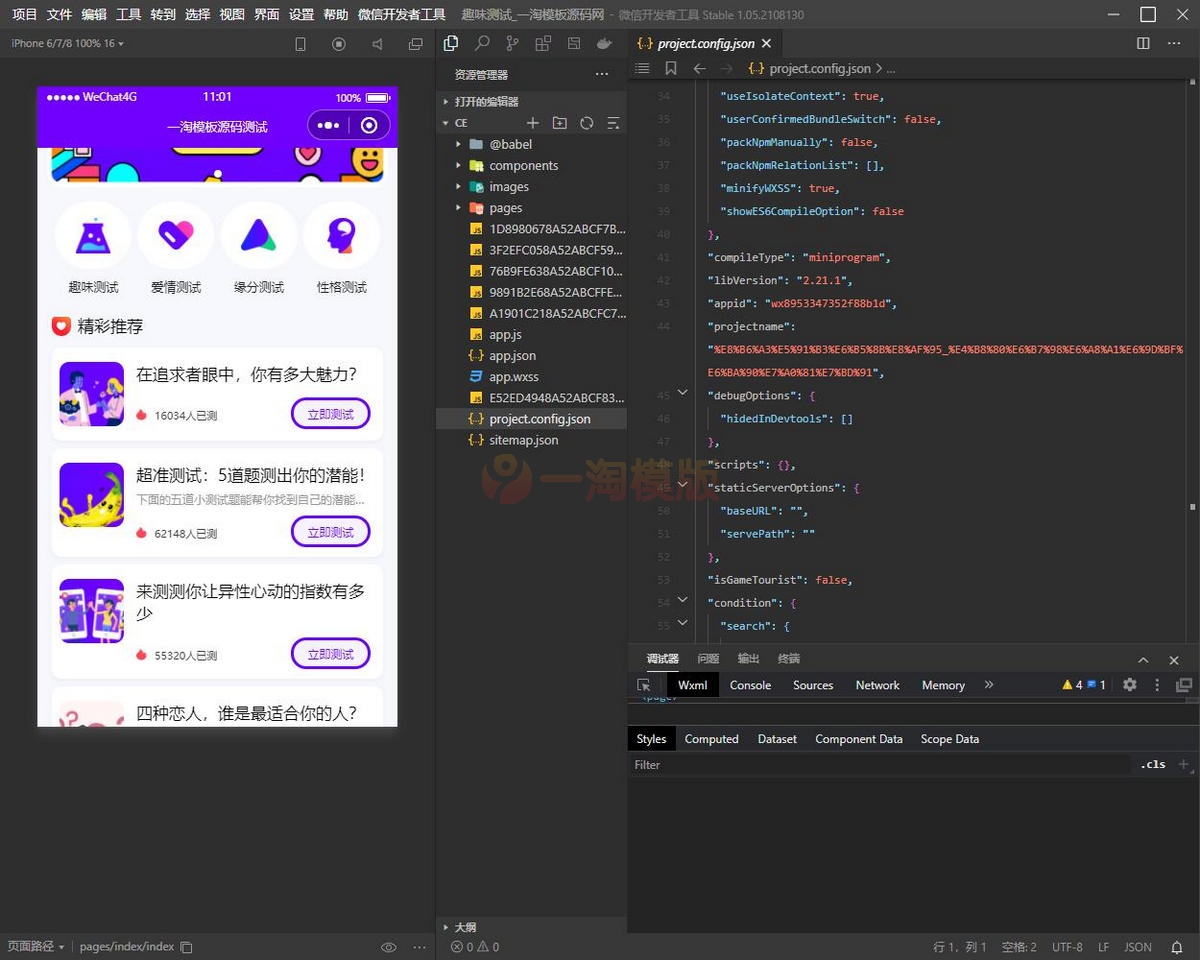This screenshot has width=1200, height=960.
Task: Switch to the Console tab
Action: tap(750, 685)
